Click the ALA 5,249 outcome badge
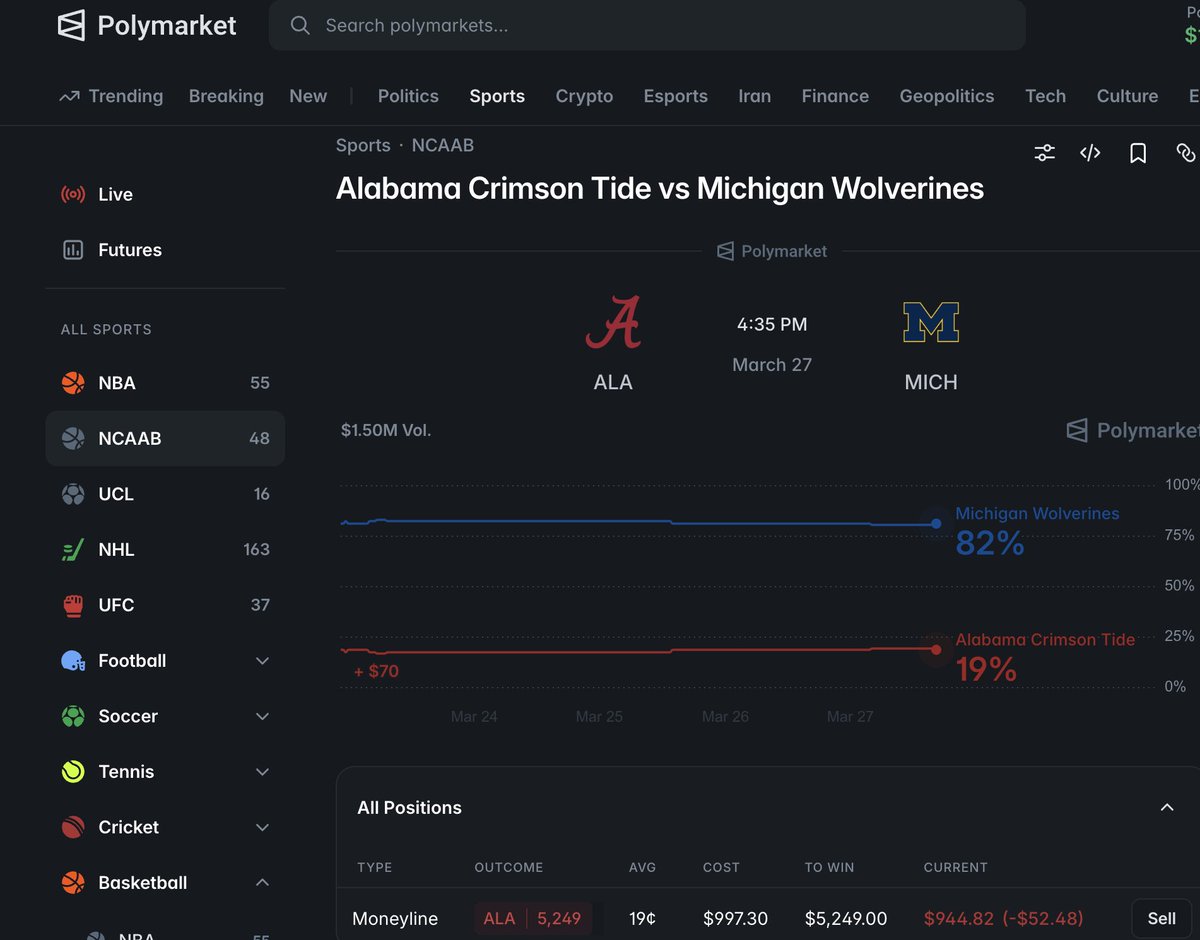This screenshot has width=1200, height=940. click(x=533, y=918)
